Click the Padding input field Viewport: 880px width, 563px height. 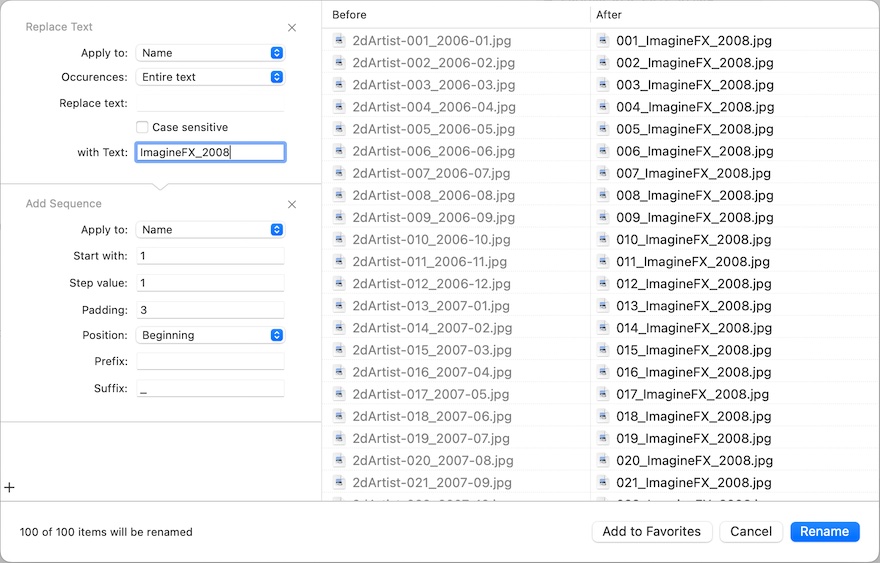pos(210,310)
